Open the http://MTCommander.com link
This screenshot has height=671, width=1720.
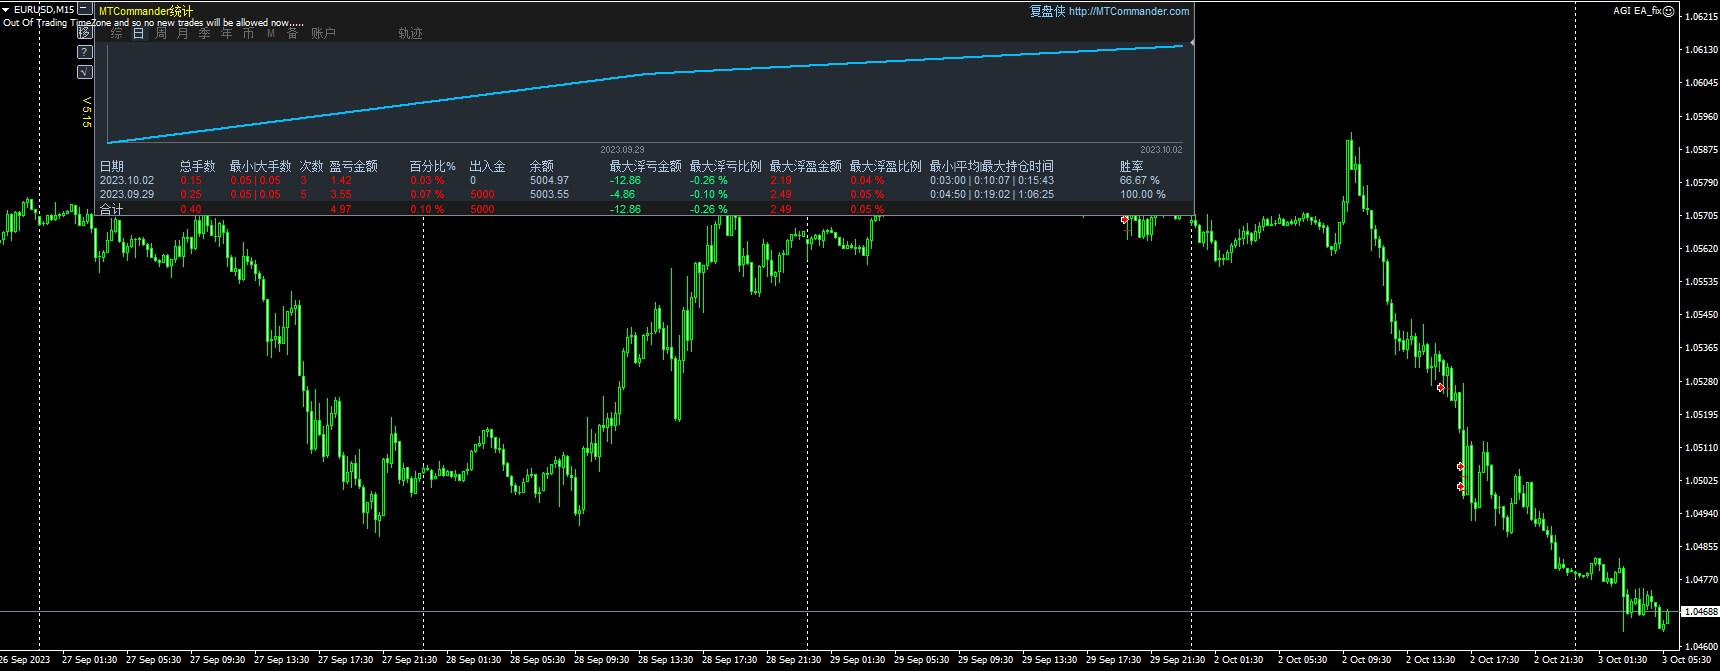pyautogui.click(x=1129, y=11)
